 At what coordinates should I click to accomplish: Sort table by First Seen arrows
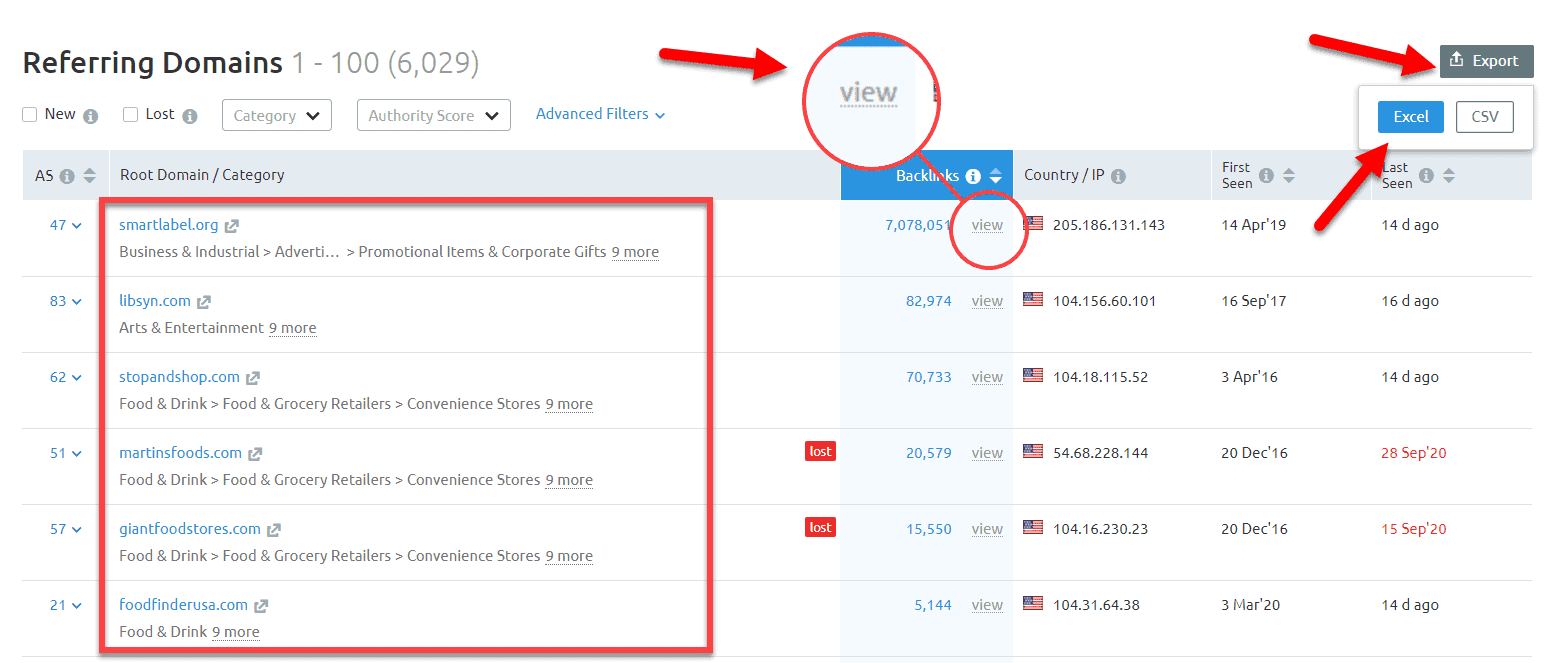click(x=1289, y=176)
